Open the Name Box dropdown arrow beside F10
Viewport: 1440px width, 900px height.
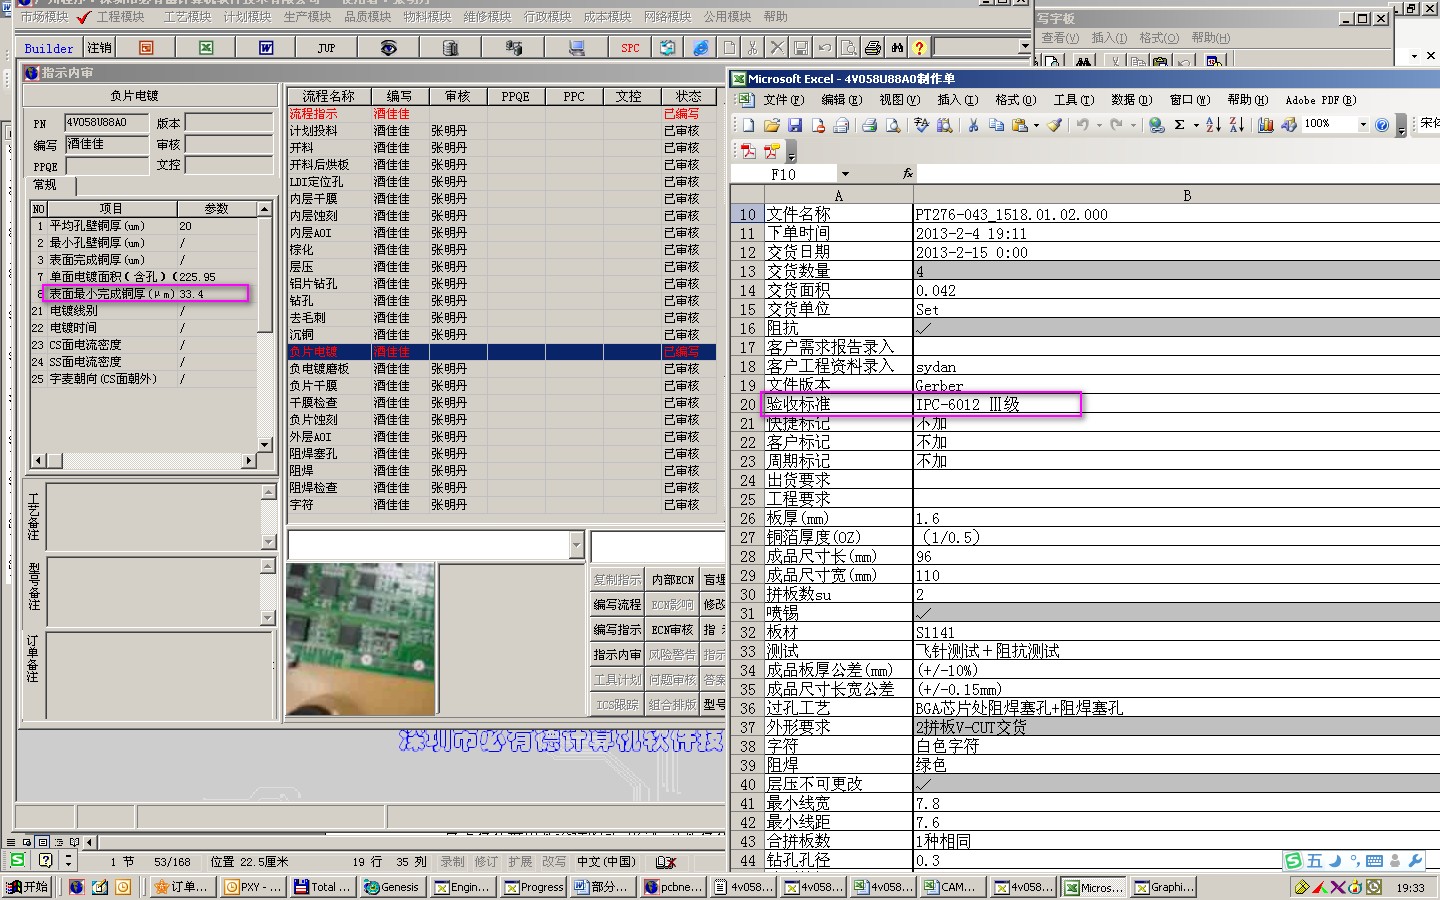tap(845, 174)
